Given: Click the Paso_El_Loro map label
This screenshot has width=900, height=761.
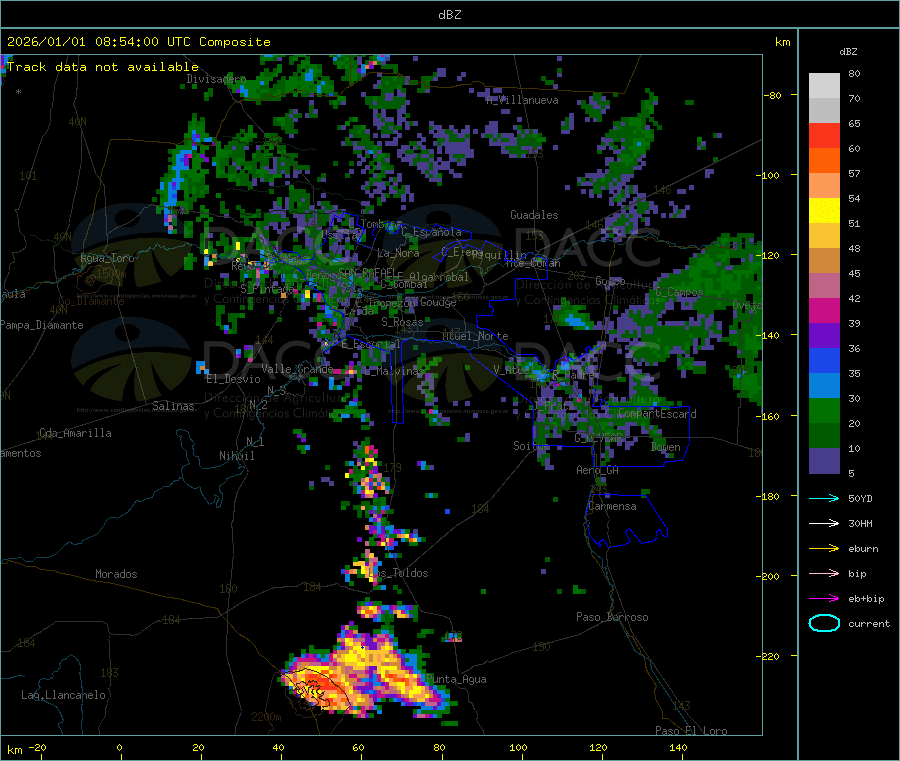Looking at the screenshot, I should 692,731.
